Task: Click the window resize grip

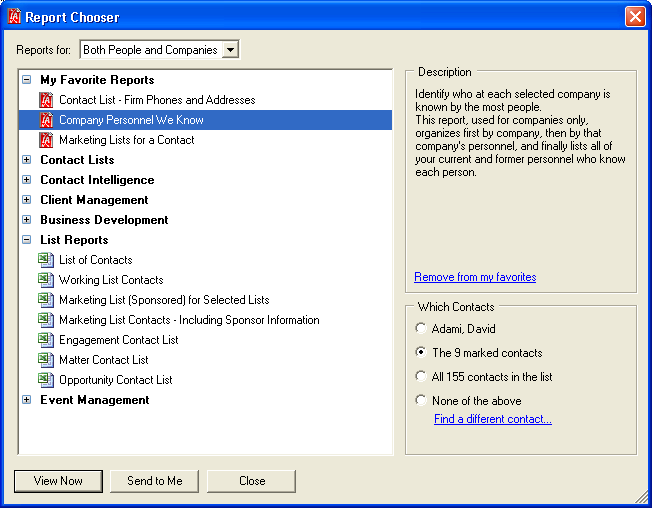Action: (x=641, y=497)
